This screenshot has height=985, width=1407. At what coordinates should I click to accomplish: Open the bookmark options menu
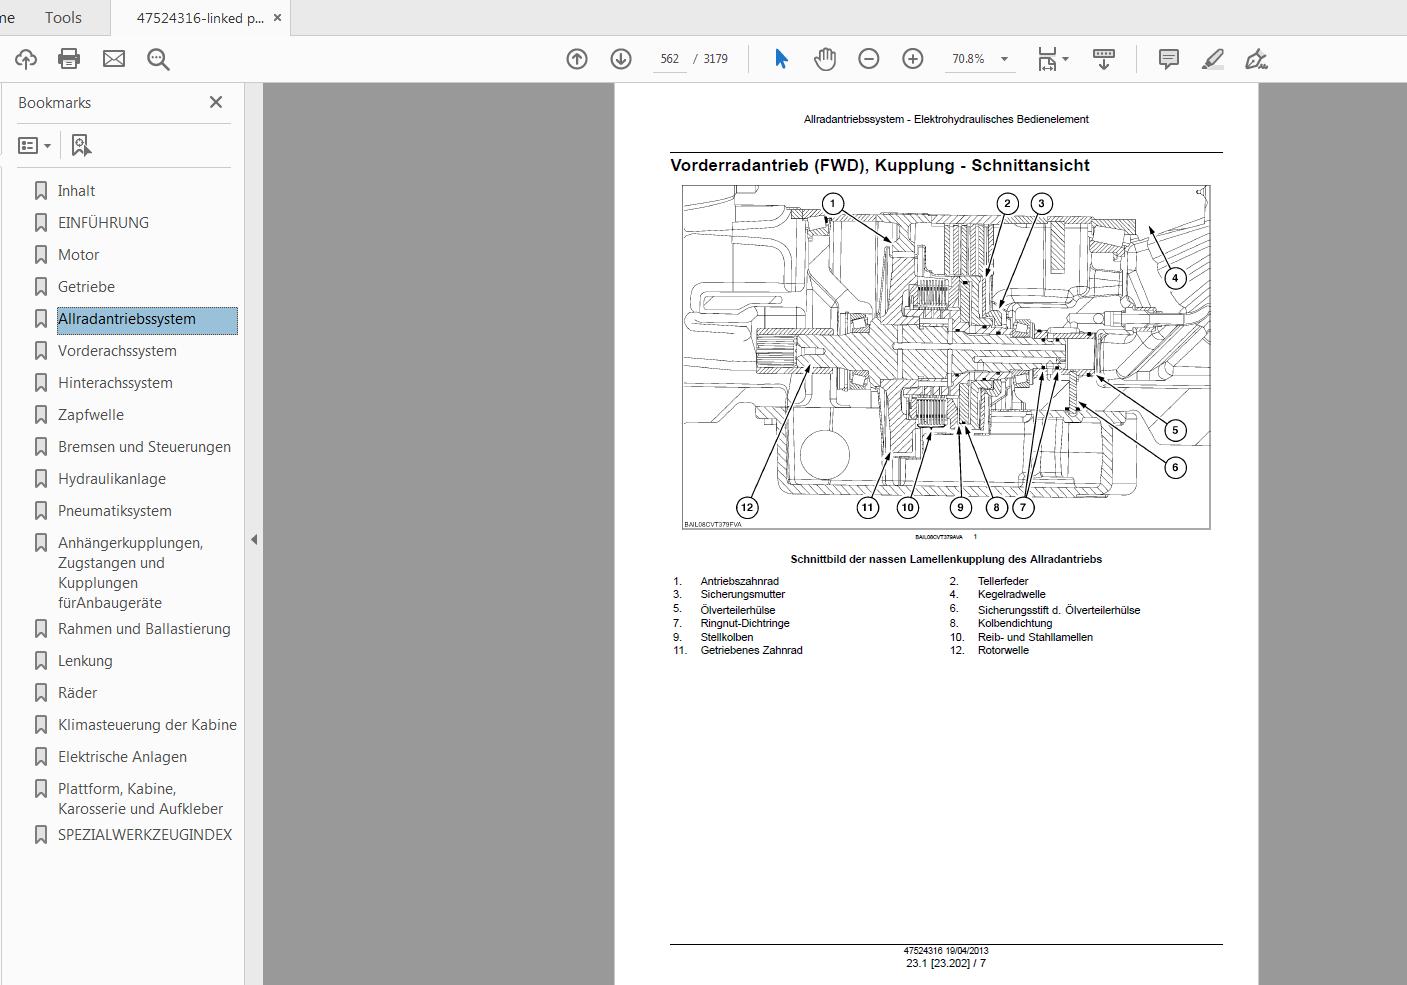tap(34, 145)
